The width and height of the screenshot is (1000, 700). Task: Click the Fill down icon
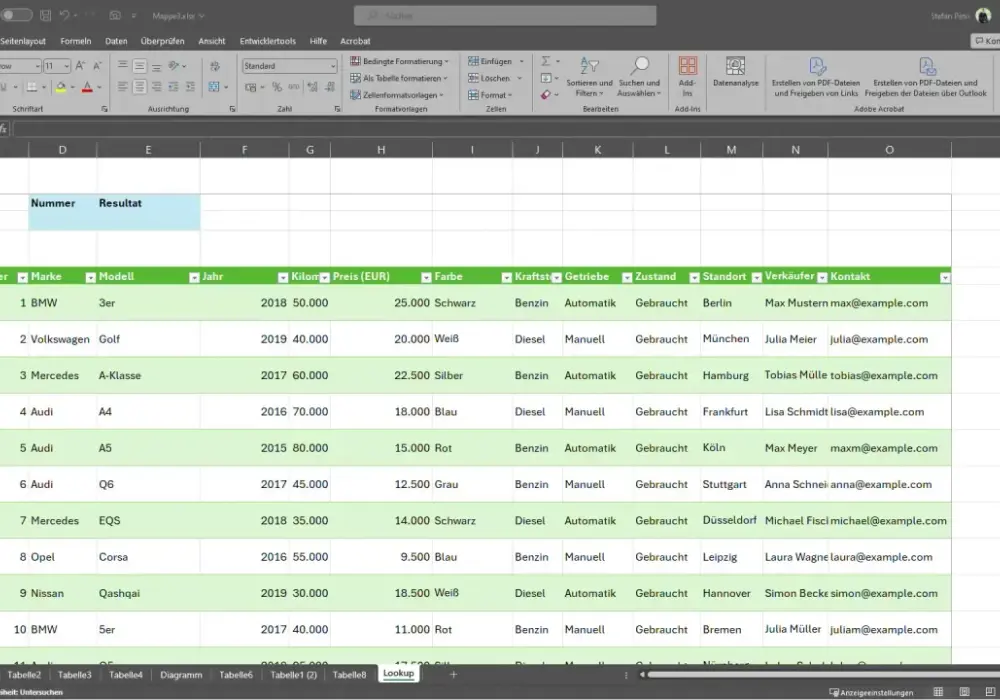546,78
